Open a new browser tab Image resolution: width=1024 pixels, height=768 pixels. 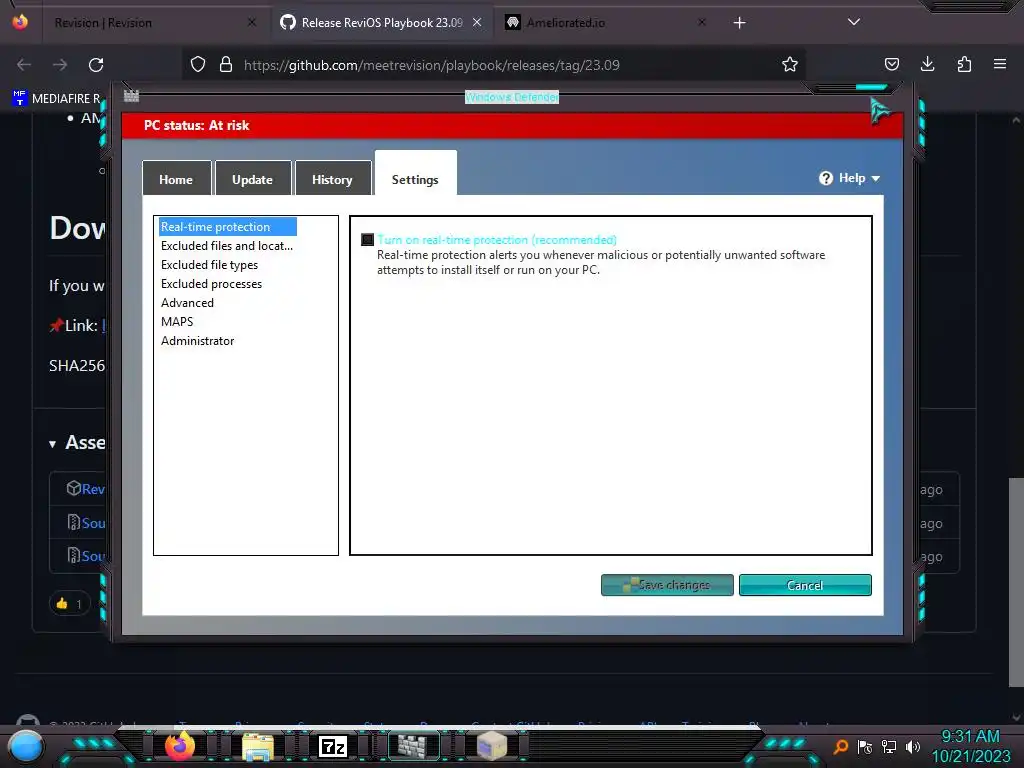click(739, 23)
